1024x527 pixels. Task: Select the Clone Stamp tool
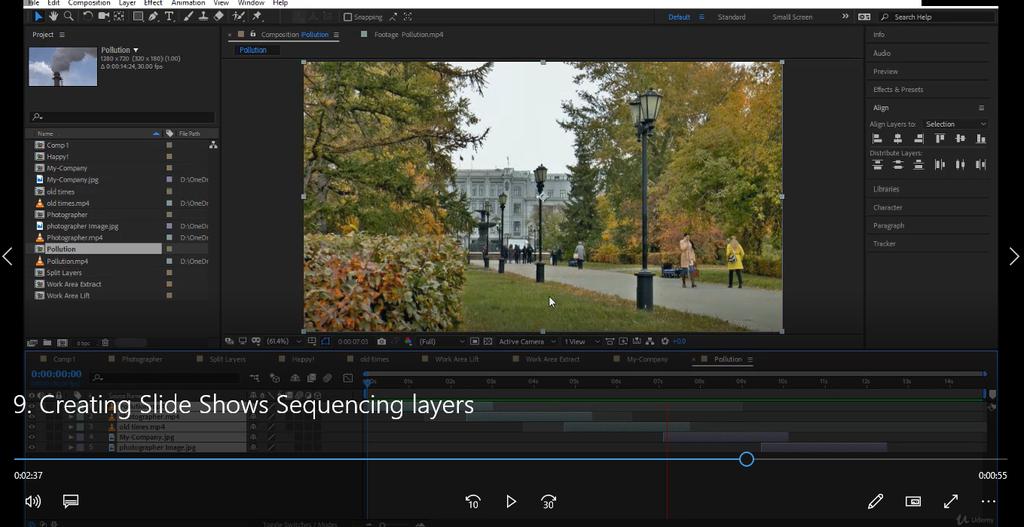click(x=203, y=16)
